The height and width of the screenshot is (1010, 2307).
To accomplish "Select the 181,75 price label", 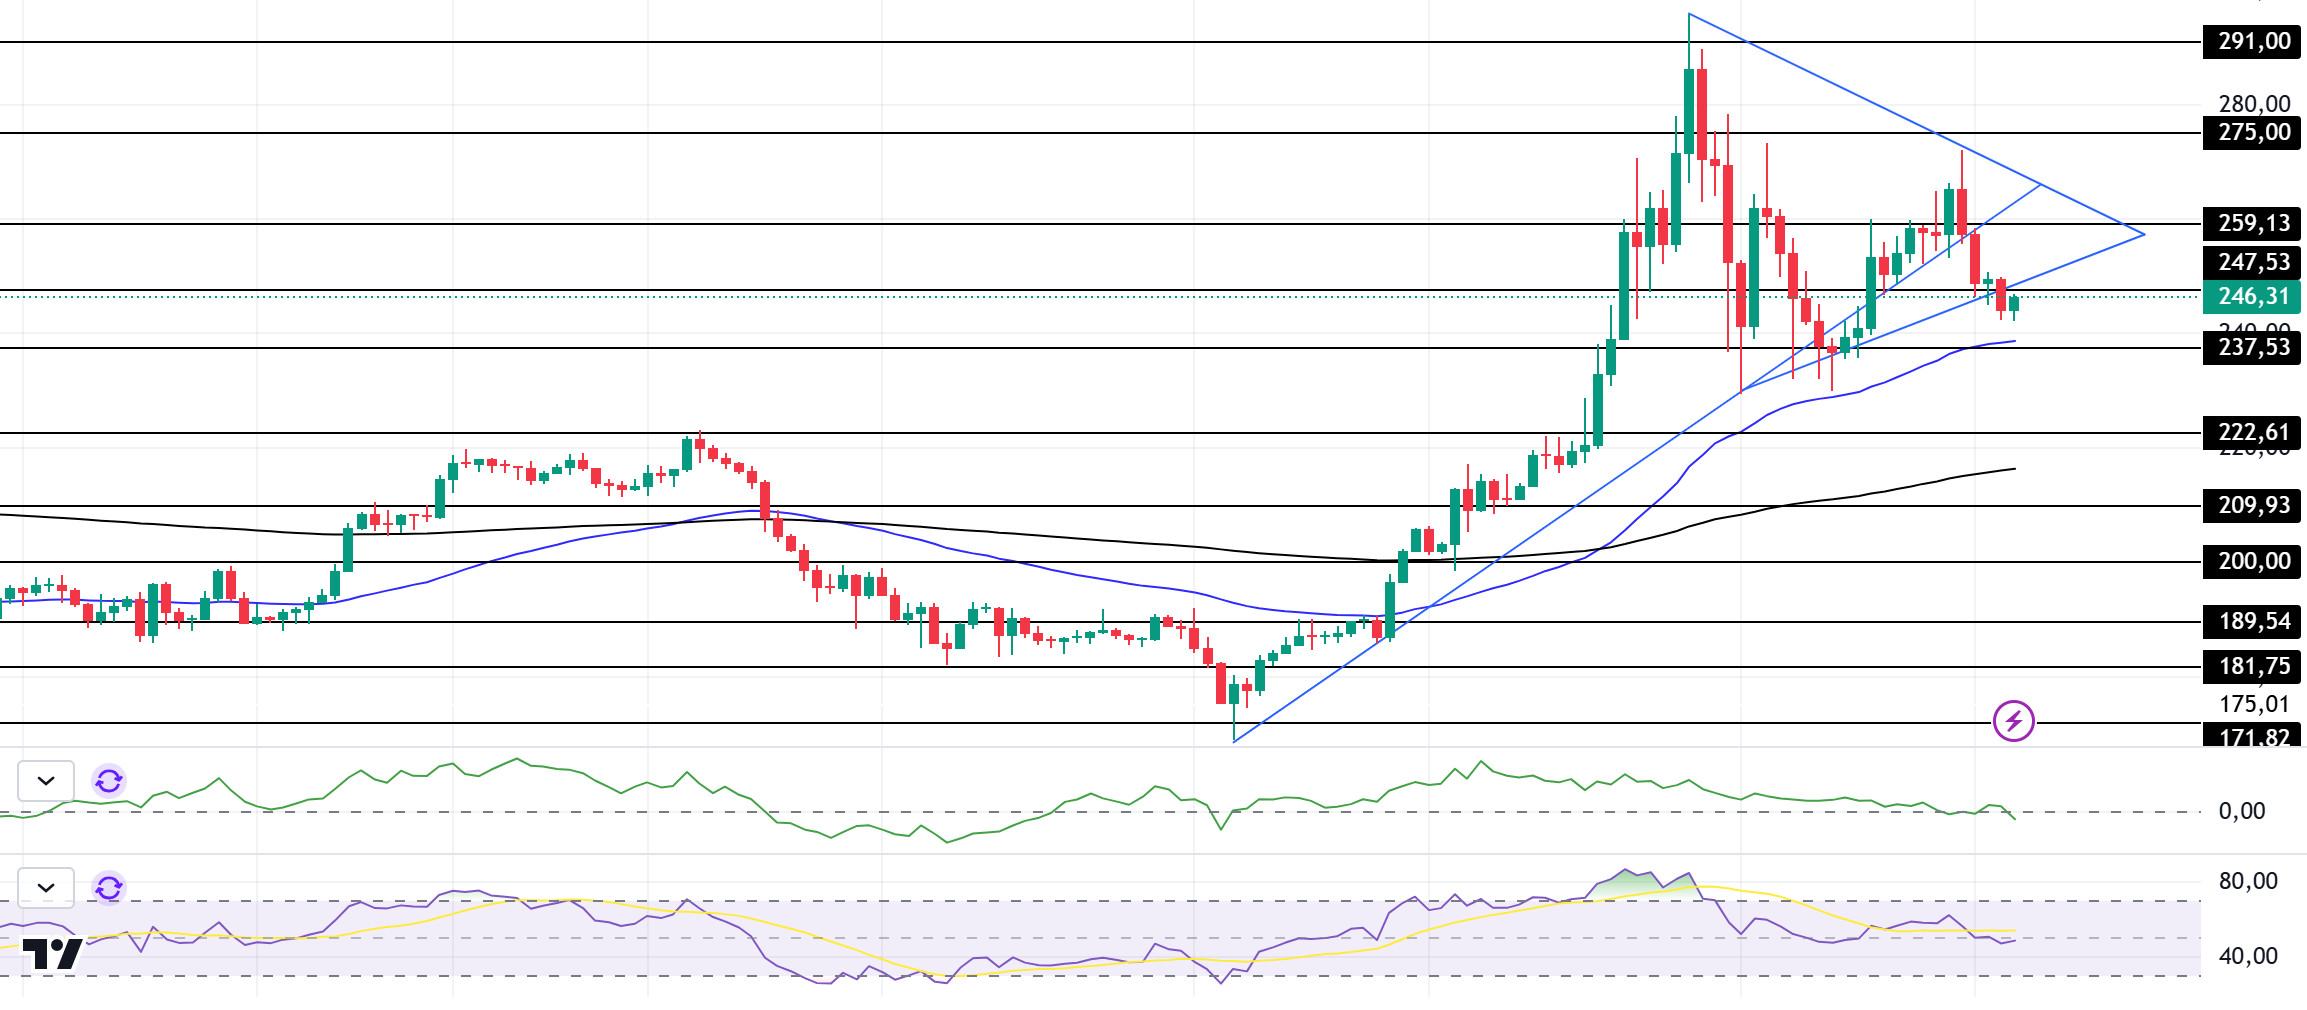I will coord(2251,667).
